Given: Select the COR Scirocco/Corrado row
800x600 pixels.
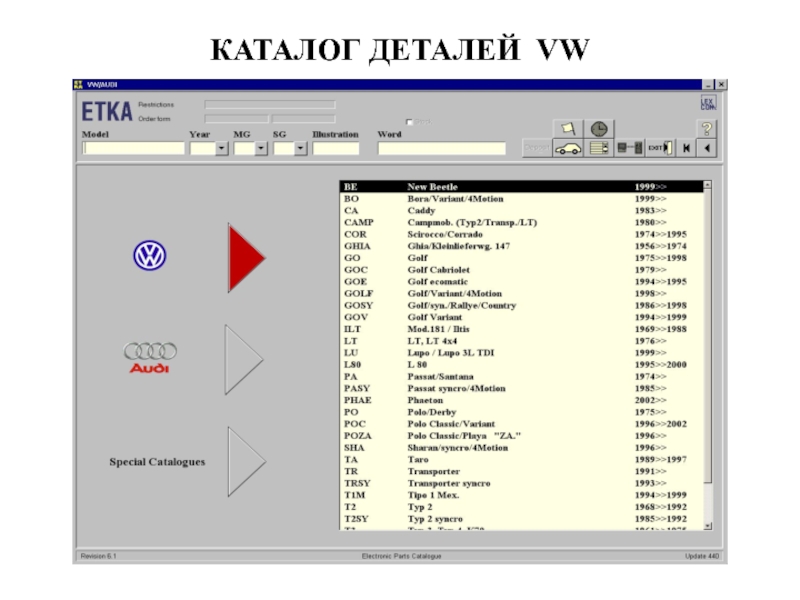Looking at the screenshot, I should point(521,234).
